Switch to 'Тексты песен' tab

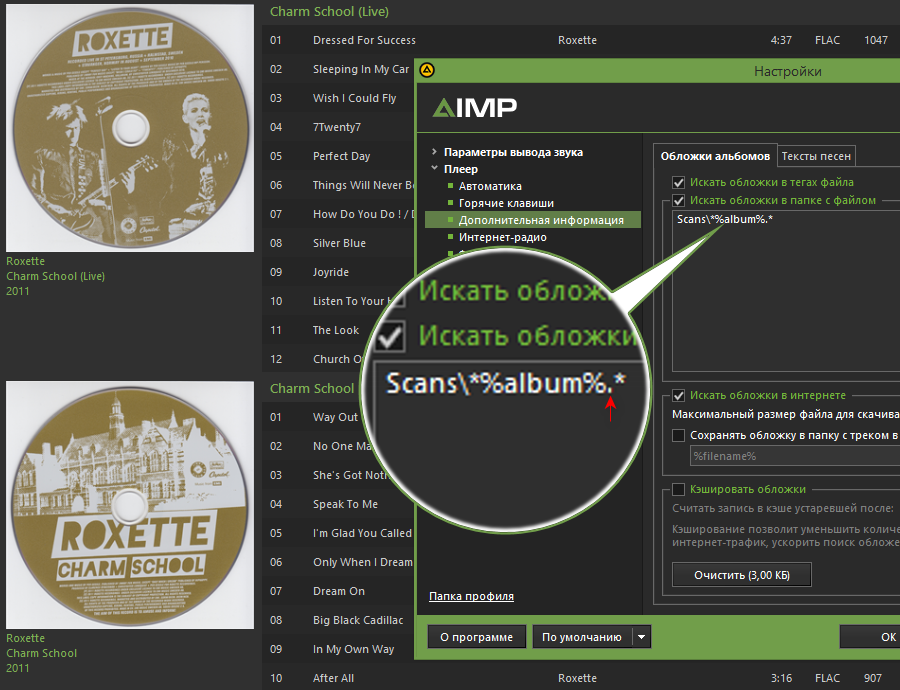[x=816, y=156]
